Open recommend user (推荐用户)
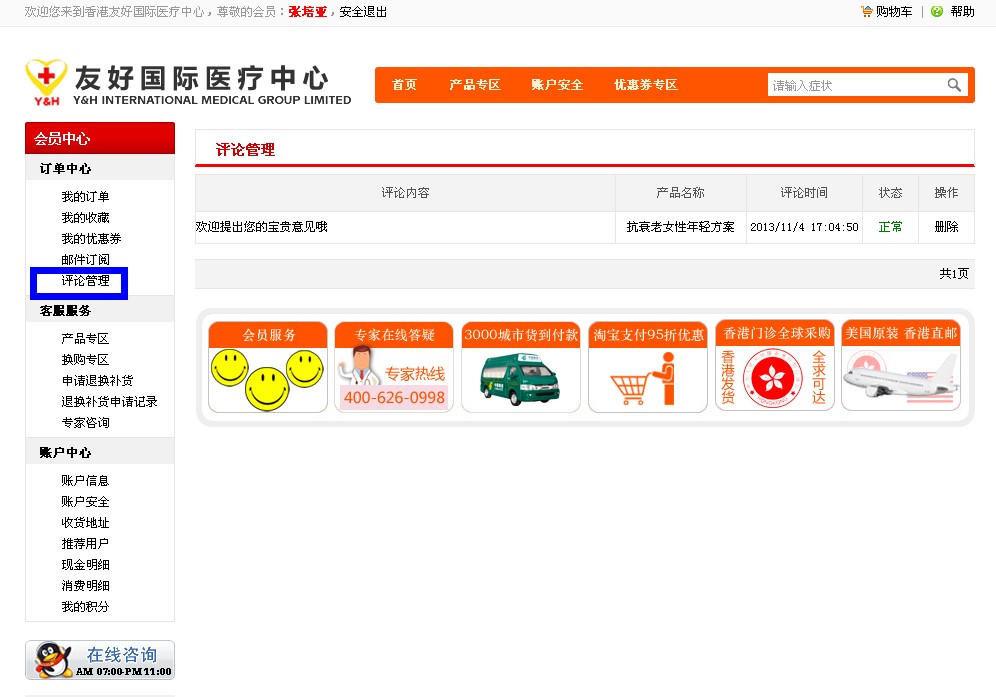The width and height of the screenshot is (996, 697). [85, 543]
